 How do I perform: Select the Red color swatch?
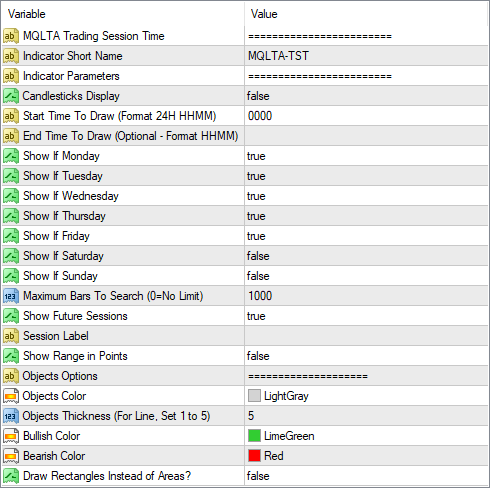[x=254, y=456]
